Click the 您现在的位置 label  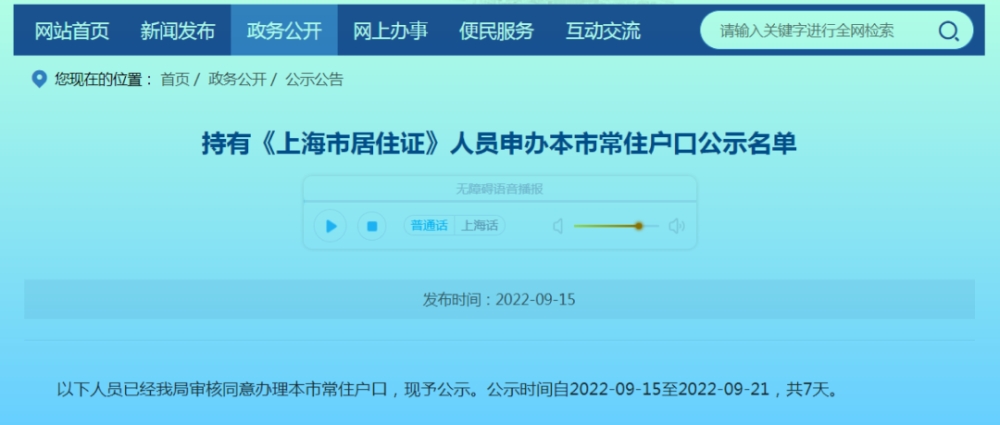103,79
